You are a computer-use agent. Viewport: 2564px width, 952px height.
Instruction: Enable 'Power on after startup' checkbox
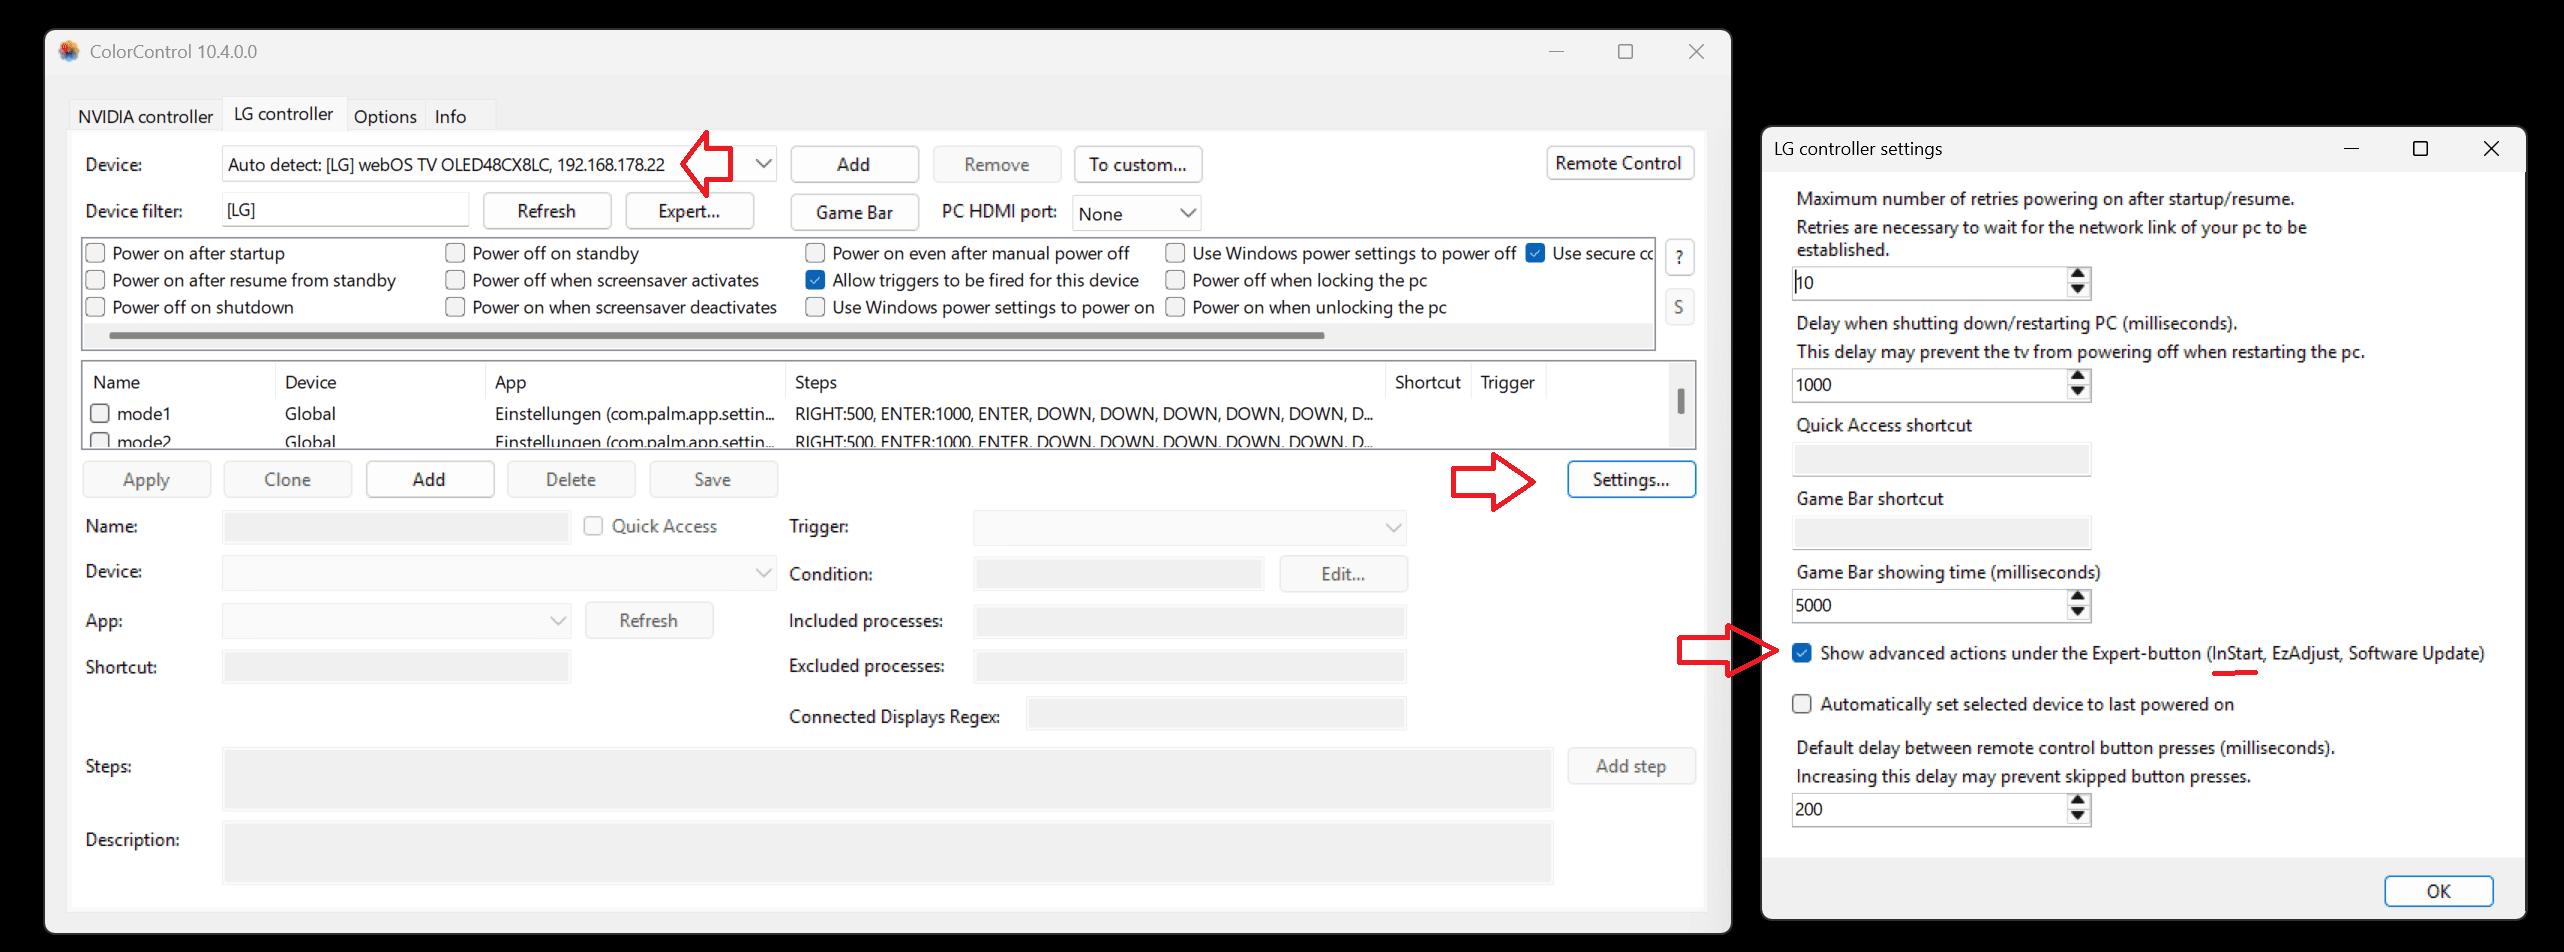(96, 253)
